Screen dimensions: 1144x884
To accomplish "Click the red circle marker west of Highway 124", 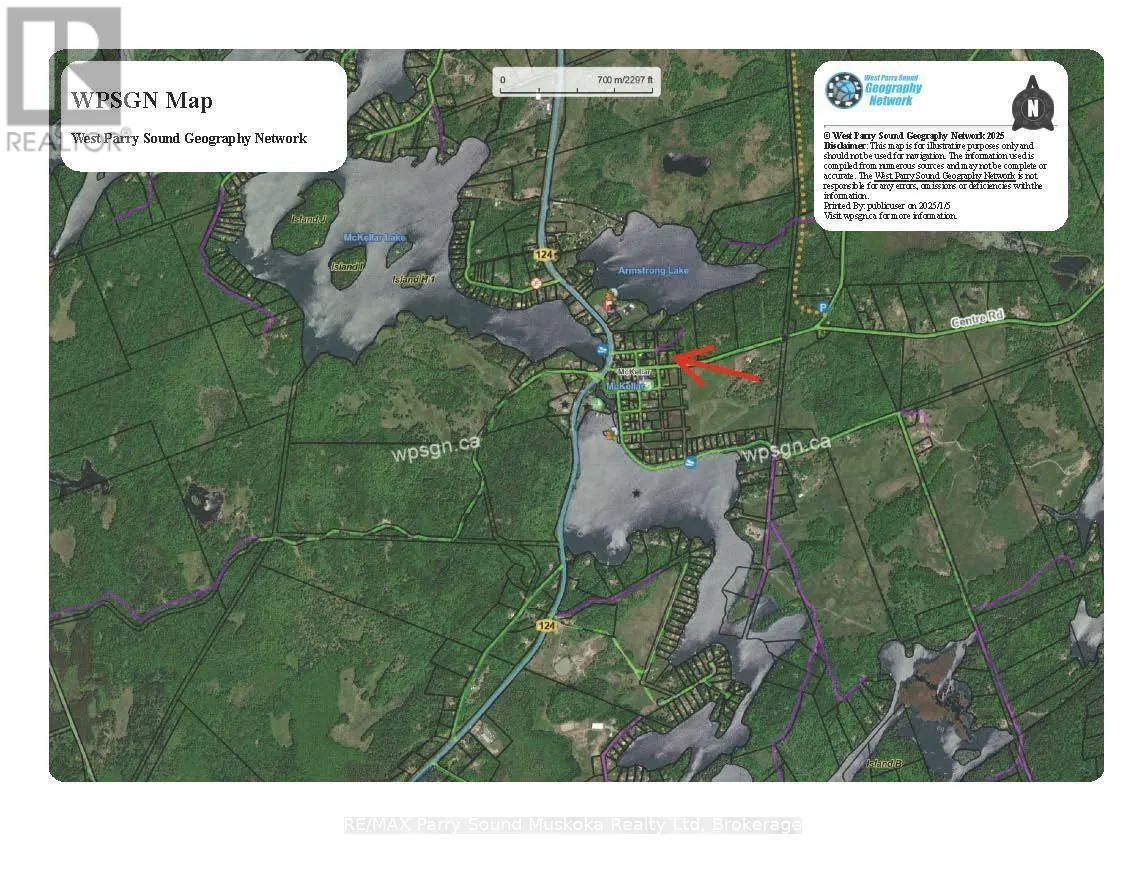I will pyautogui.click(x=536, y=283).
